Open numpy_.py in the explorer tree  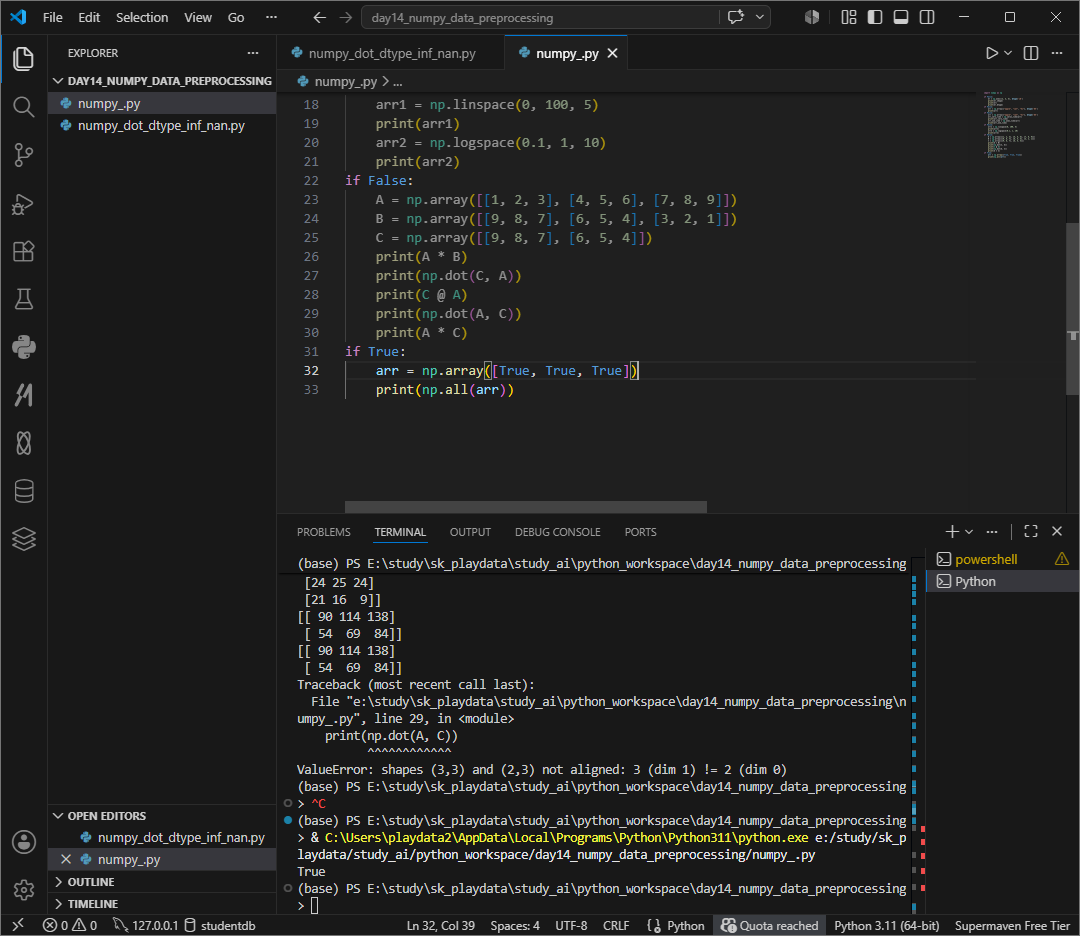click(163, 103)
